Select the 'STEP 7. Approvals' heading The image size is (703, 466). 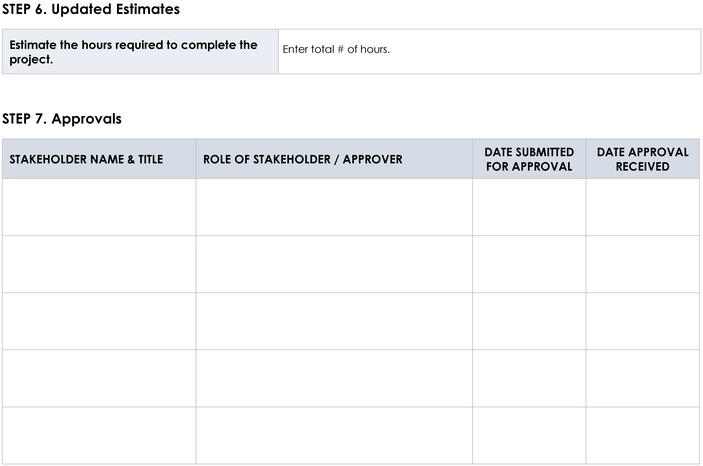pyautogui.click(x=62, y=119)
